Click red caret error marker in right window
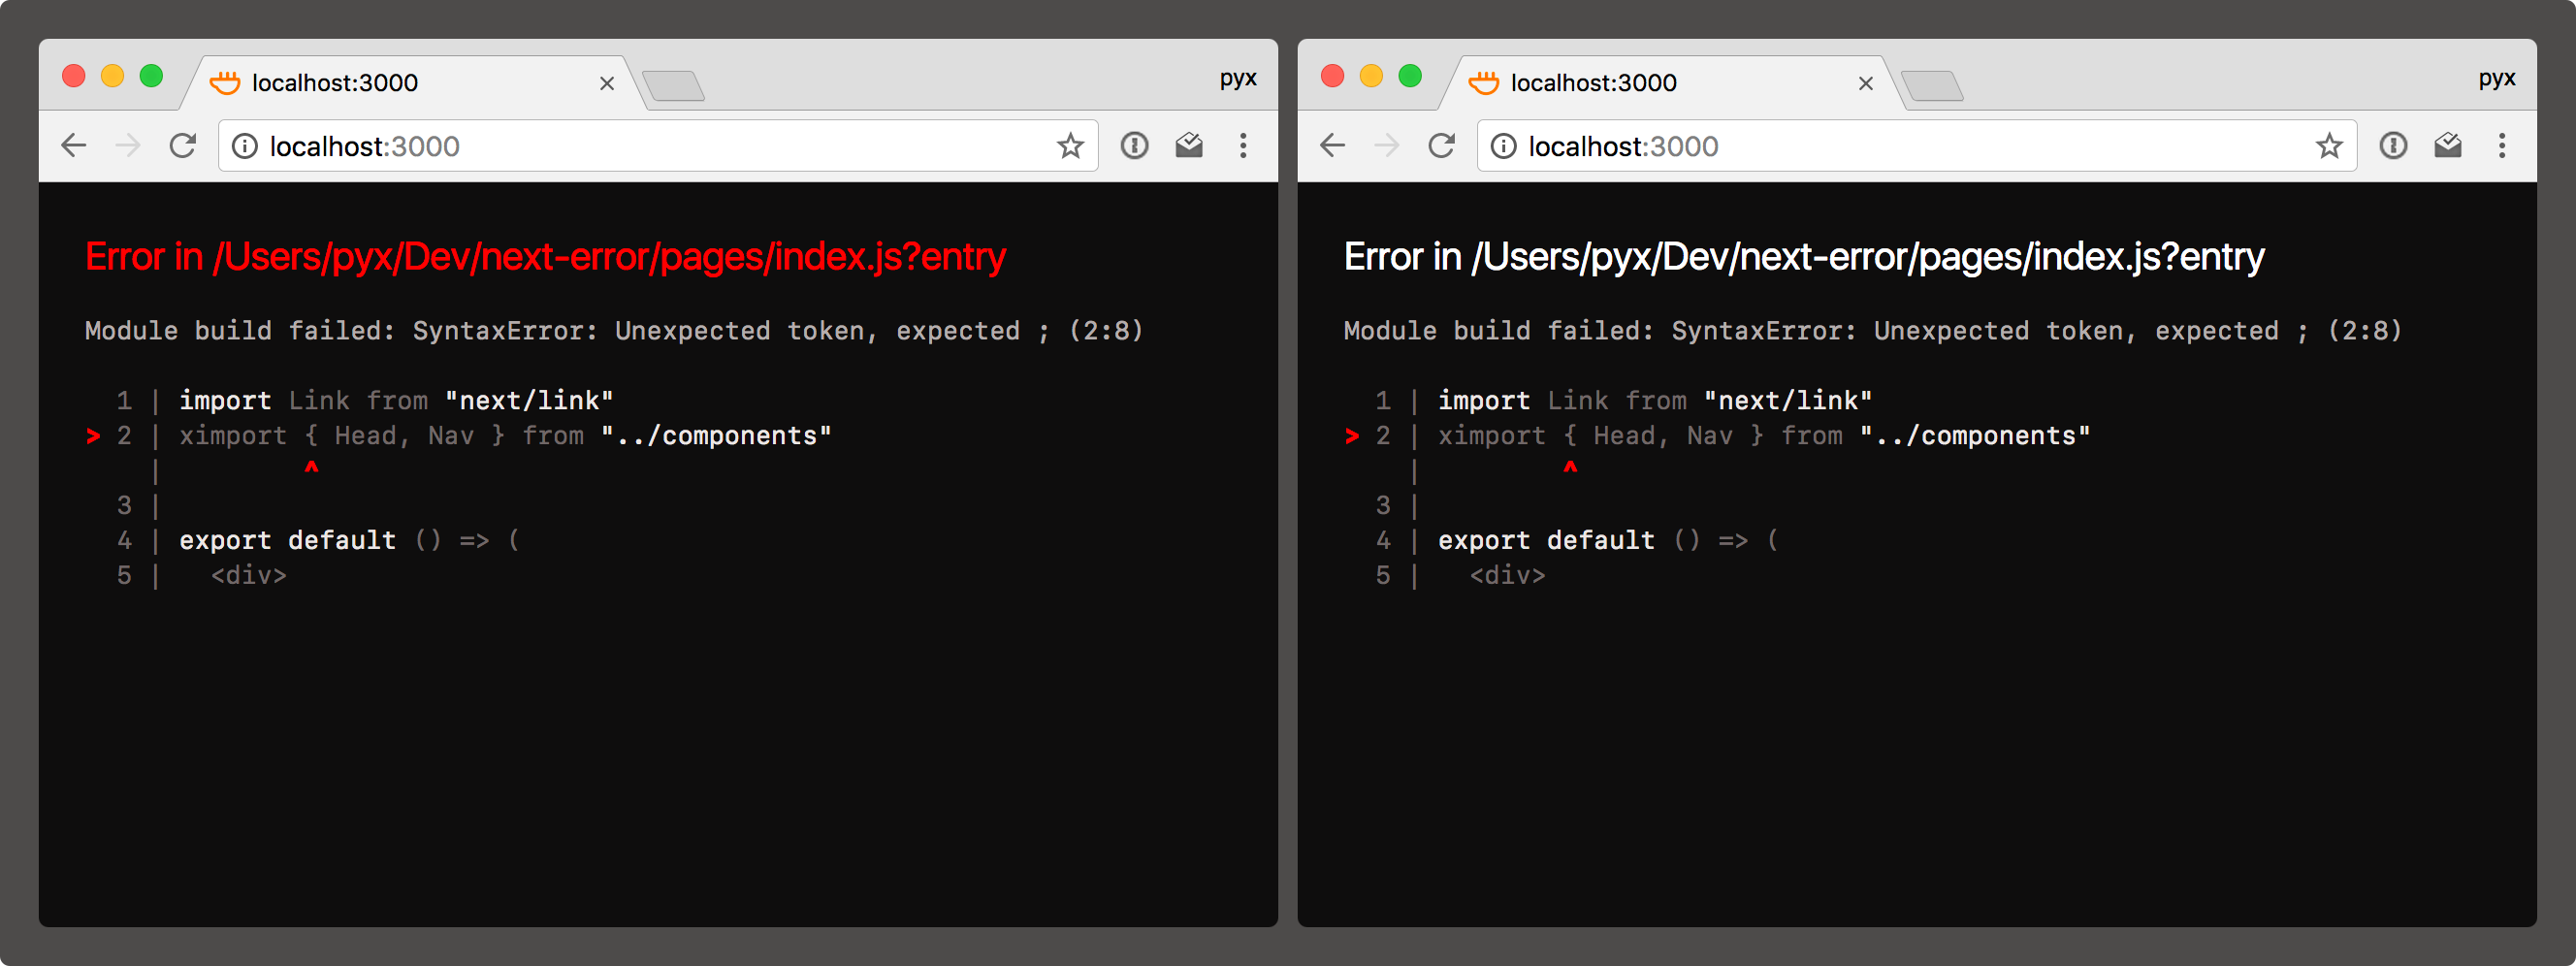This screenshot has height=966, width=2576. click(x=1570, y=467)
